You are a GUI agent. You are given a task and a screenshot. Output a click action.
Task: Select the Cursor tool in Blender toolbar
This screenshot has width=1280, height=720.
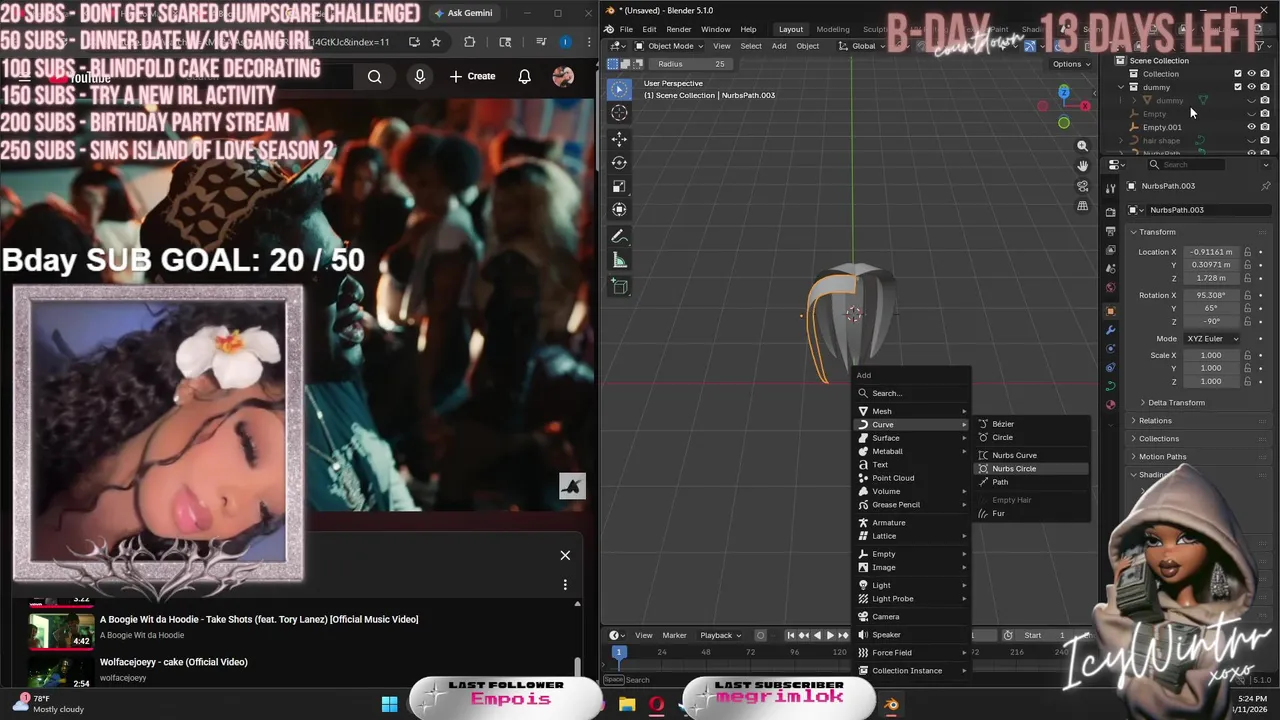tap(619, 113)
